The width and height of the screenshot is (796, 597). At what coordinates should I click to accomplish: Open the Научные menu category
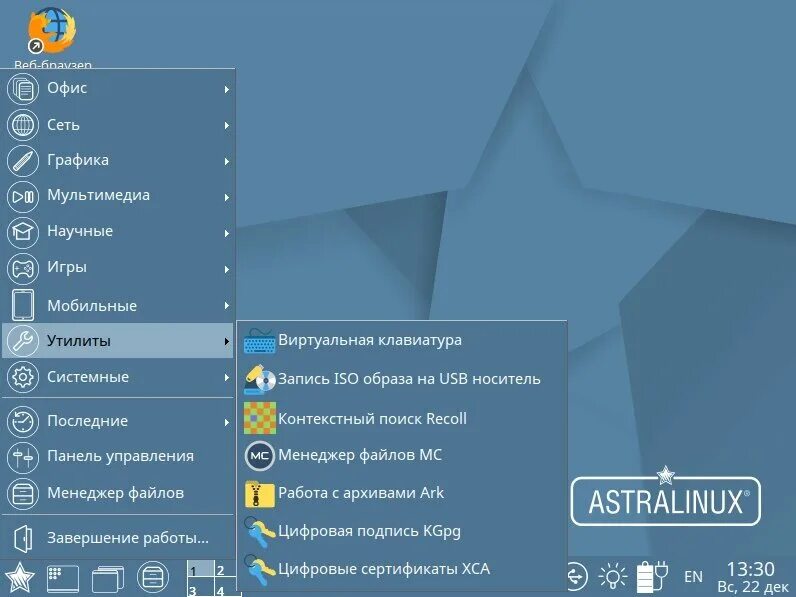point(118,232)
